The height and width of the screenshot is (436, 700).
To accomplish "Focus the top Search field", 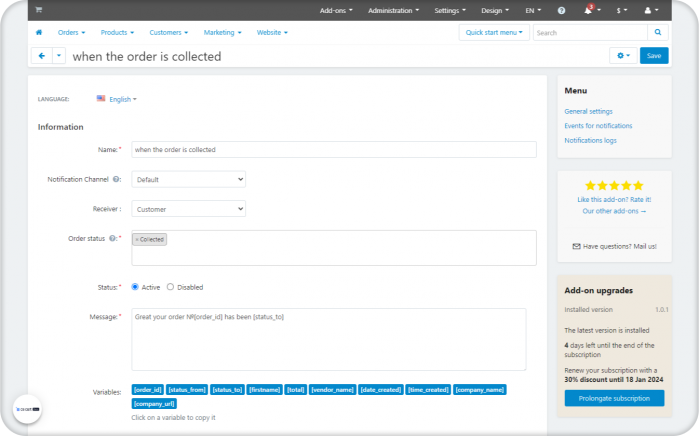I will pos(590,32).
